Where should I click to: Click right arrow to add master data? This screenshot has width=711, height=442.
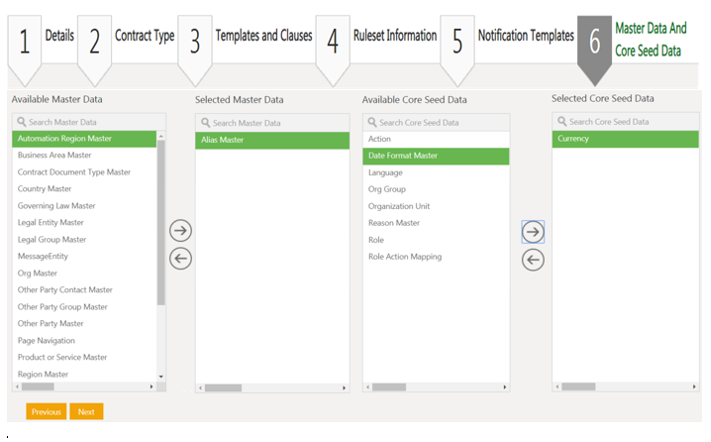(181, 231)
